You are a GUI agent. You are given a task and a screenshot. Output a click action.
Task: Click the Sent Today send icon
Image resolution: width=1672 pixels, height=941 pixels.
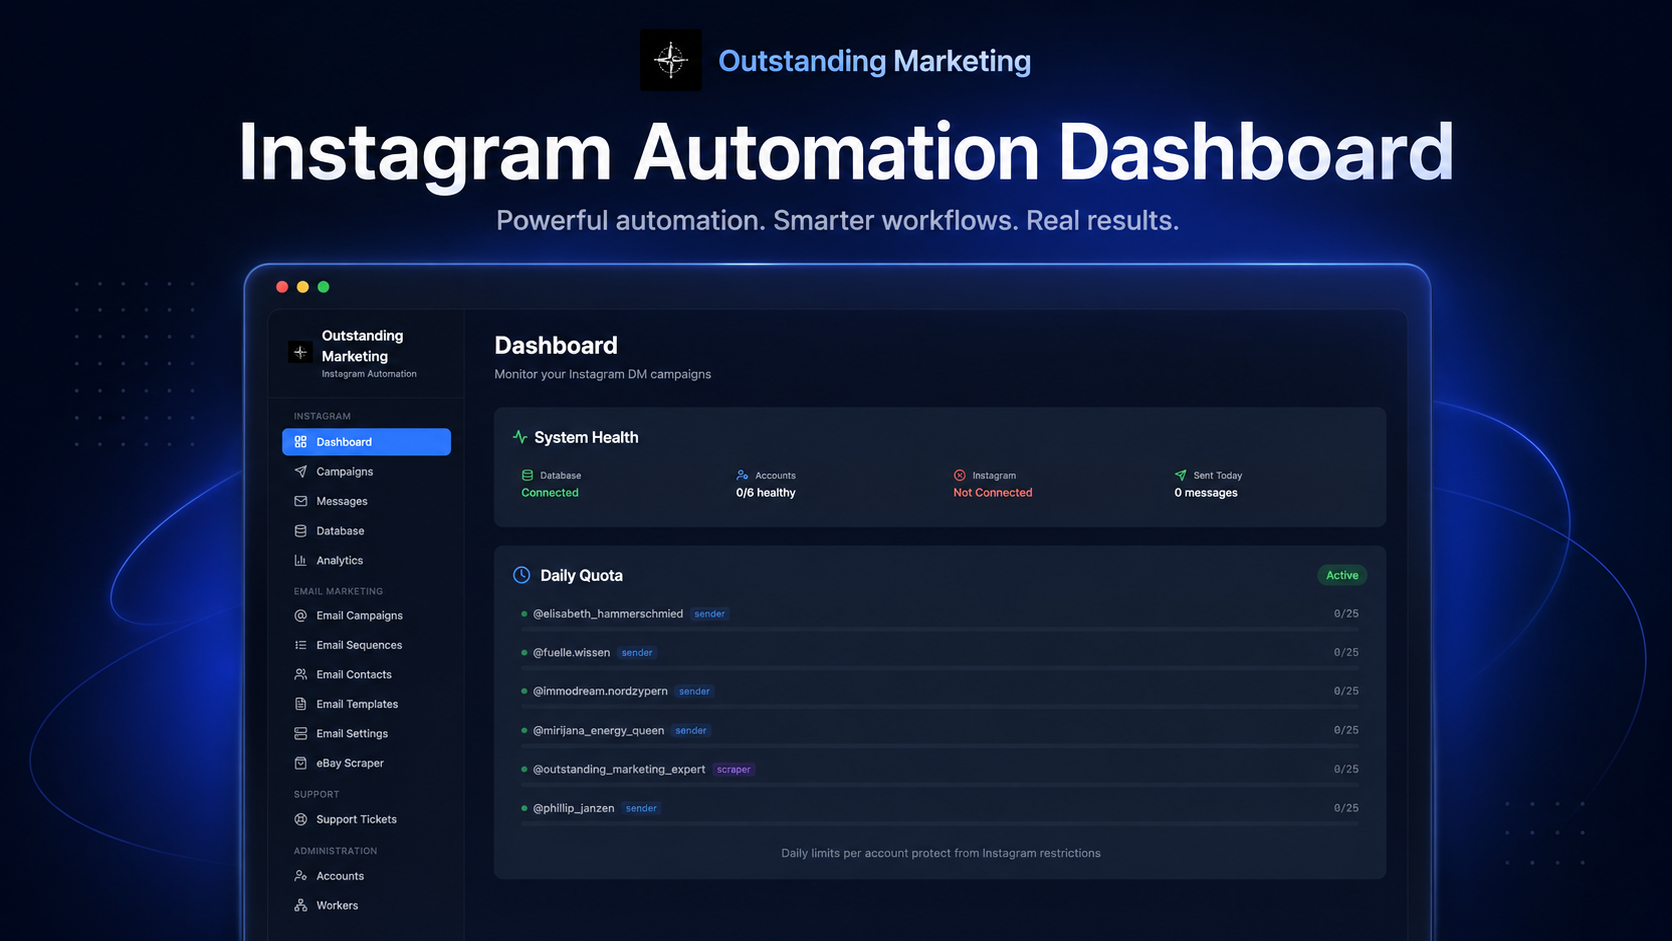1180,475
